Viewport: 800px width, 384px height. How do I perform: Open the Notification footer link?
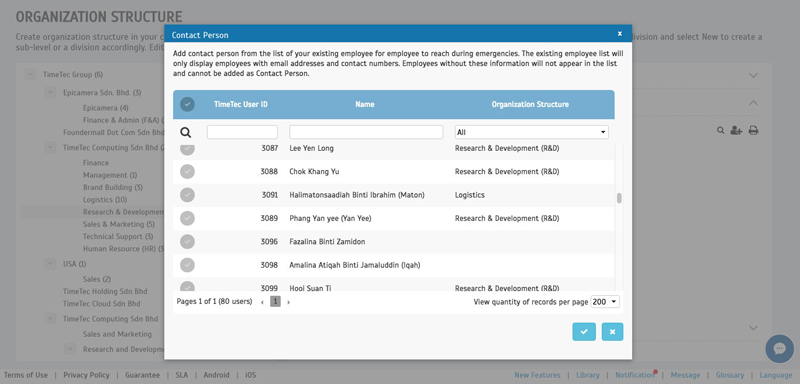(635, 375)
